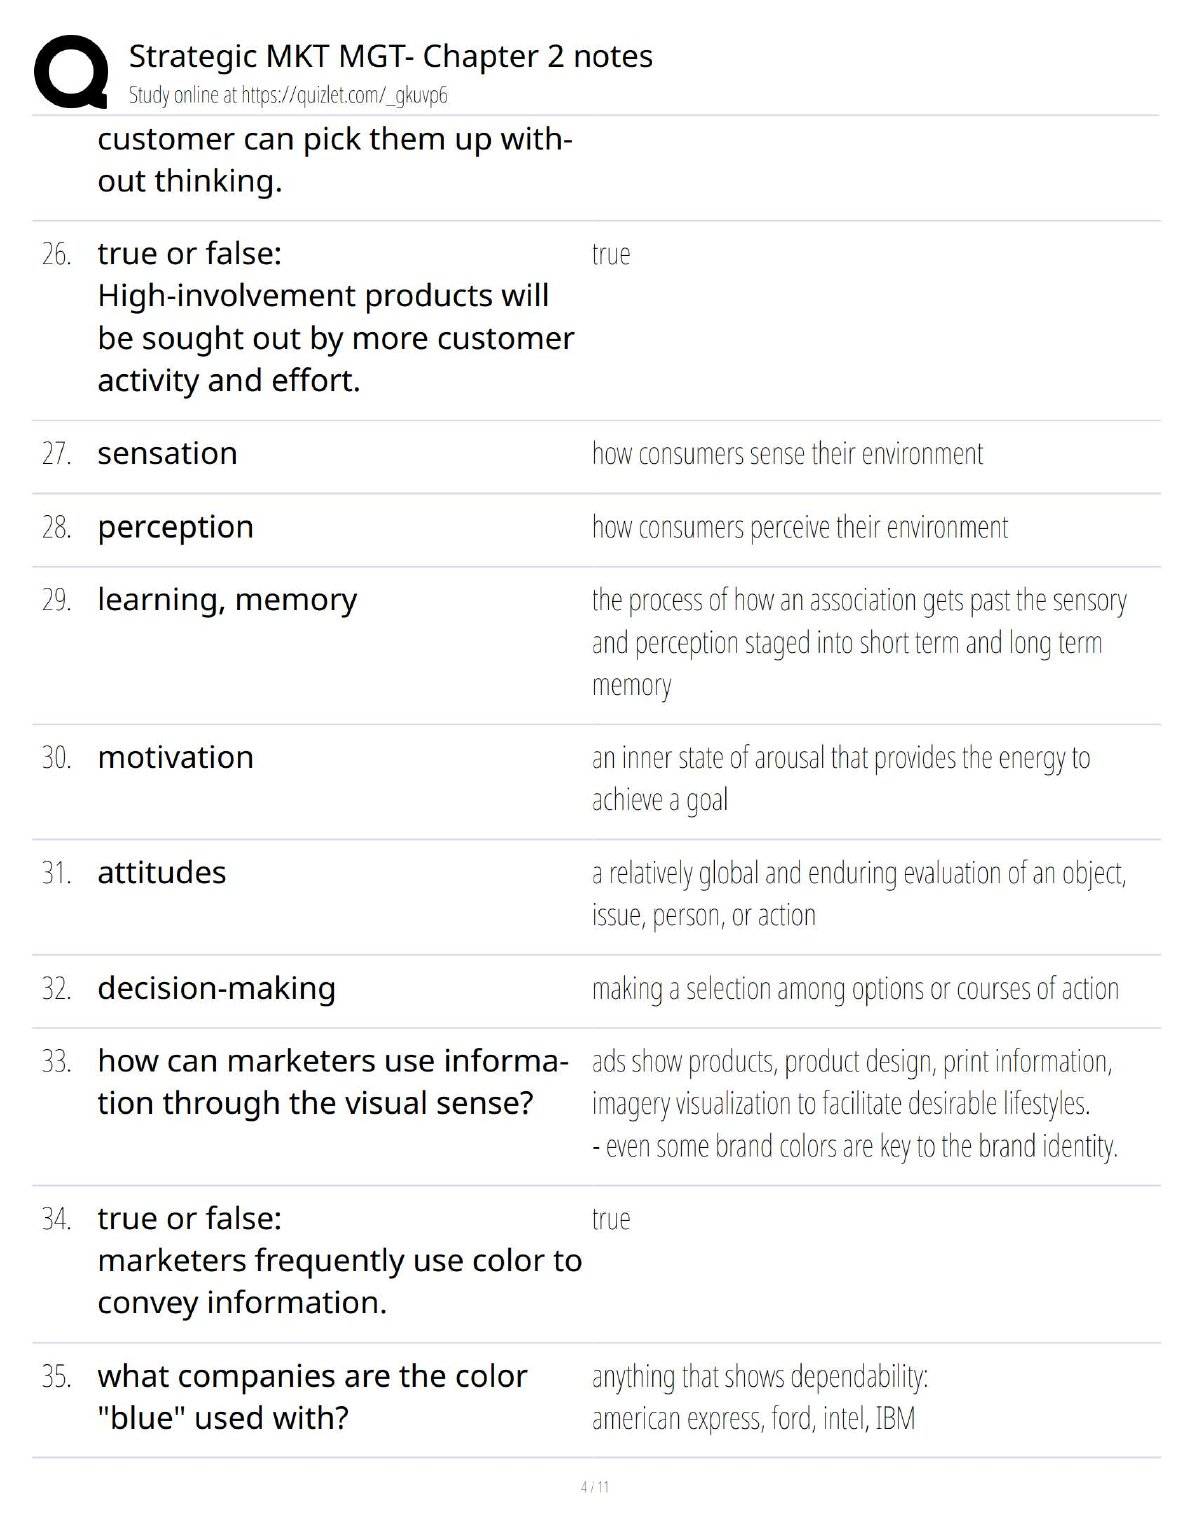Viewport: 1190px width, 1540px height.
Task: Click the "decision-making" term
Action: (x=216, y=989)
